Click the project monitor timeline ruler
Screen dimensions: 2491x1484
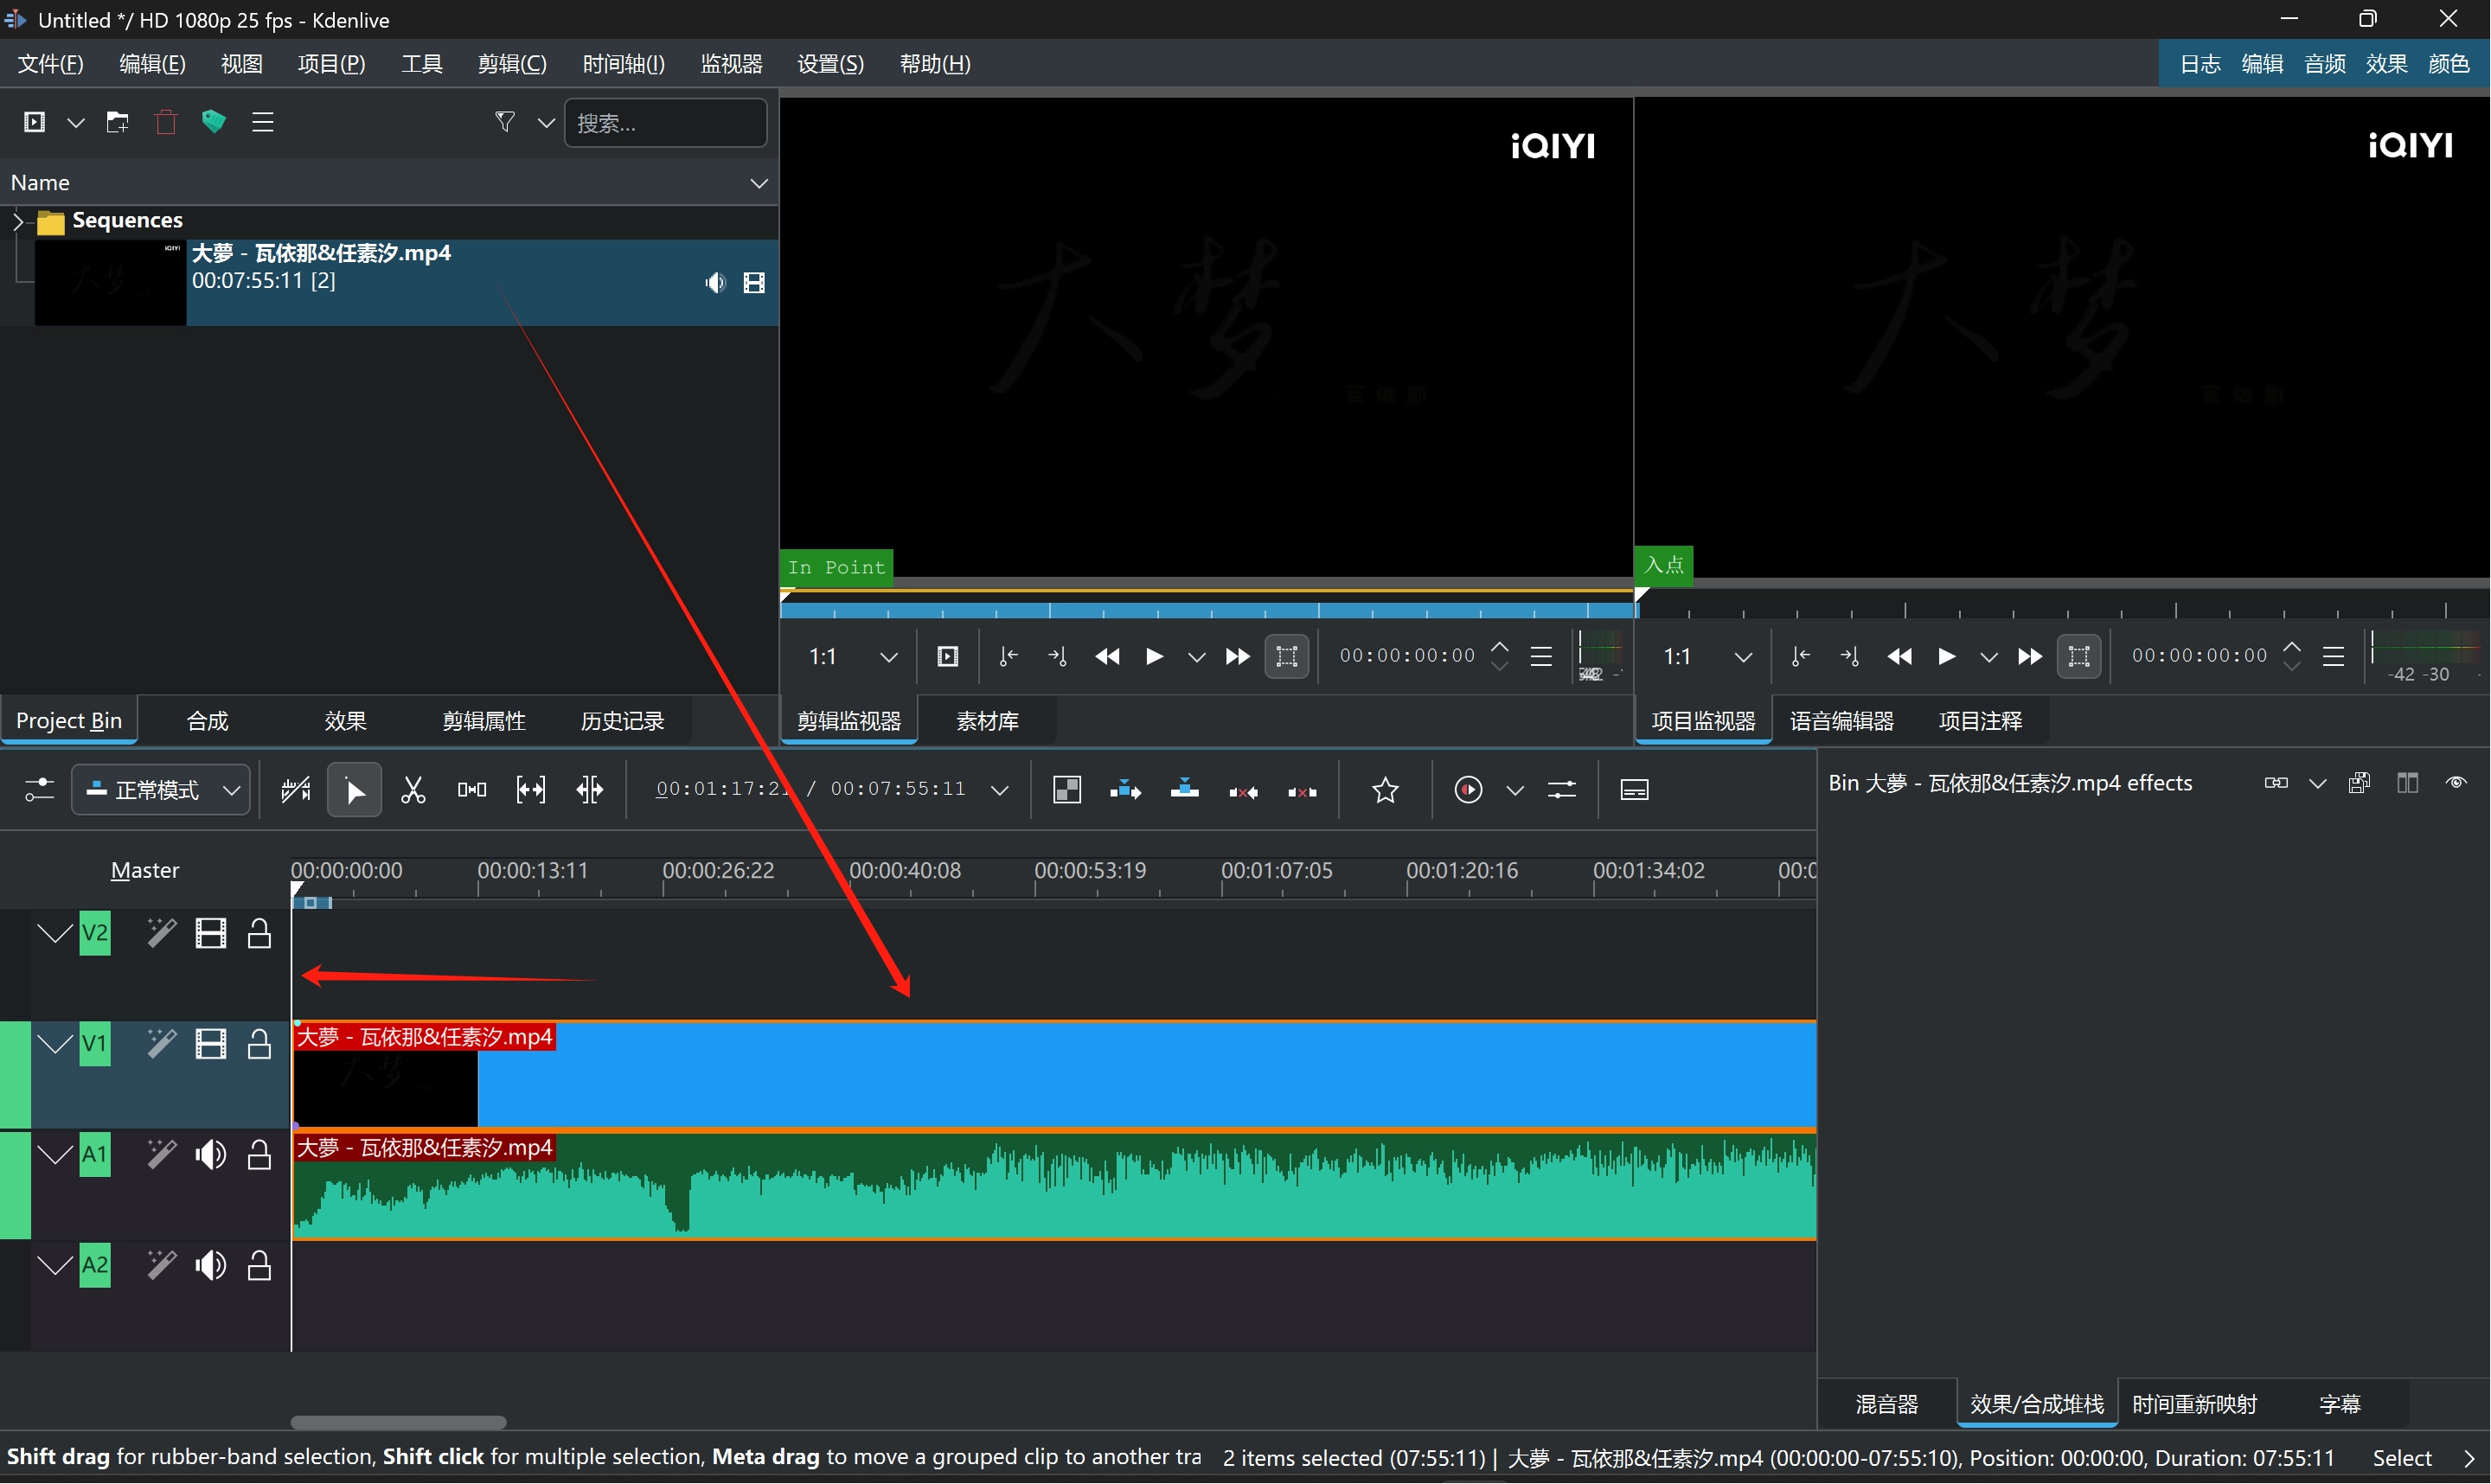pos(2062,605)
